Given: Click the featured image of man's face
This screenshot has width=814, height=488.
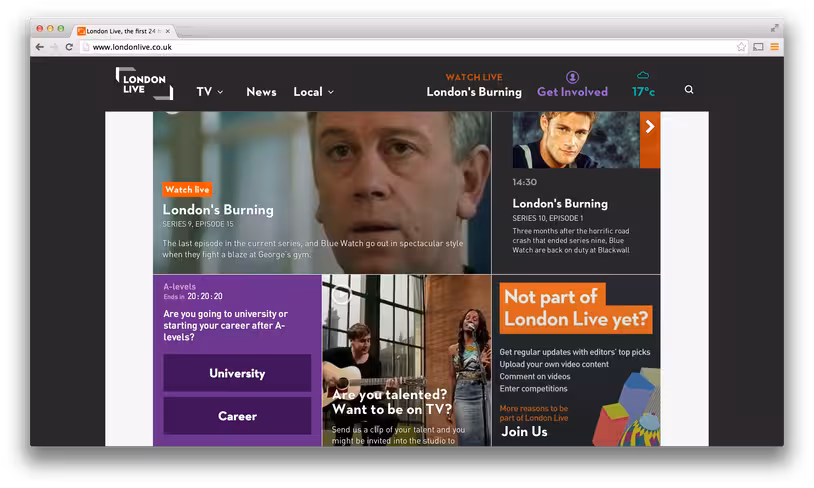Looking at the screenshot, I should 322,193.
